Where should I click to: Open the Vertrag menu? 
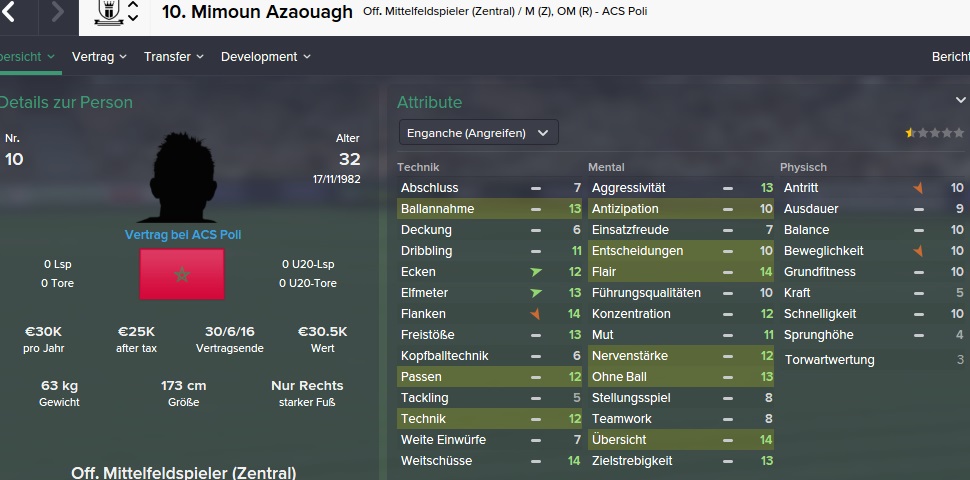coord(99,57)
